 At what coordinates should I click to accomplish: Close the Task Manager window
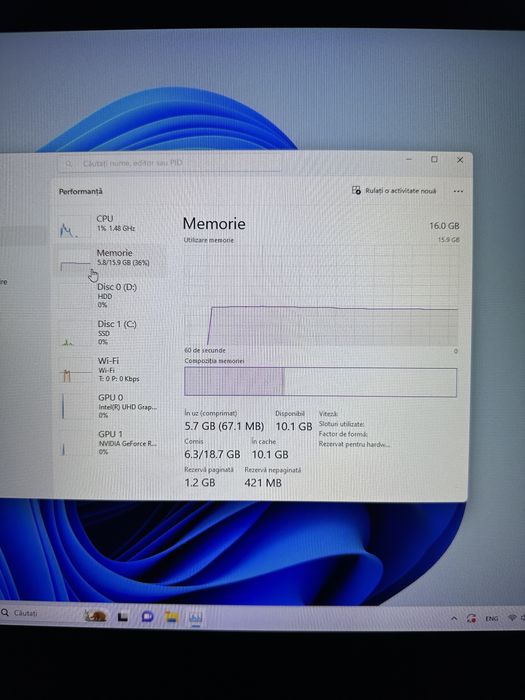(460, 160)
